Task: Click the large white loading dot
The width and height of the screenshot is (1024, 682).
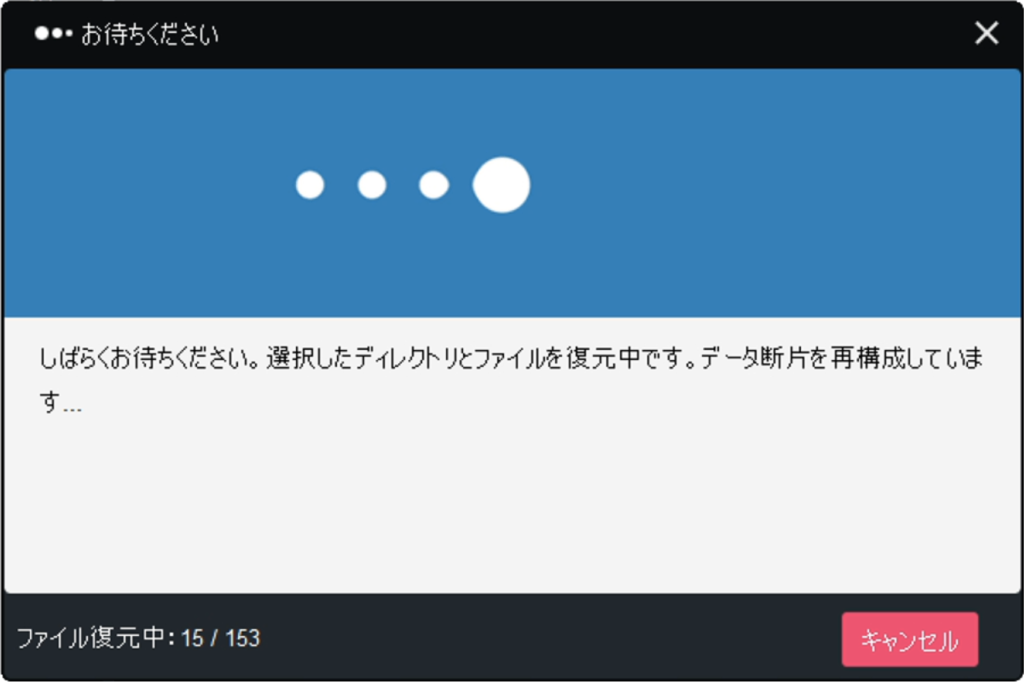Action: pos(502,185)
